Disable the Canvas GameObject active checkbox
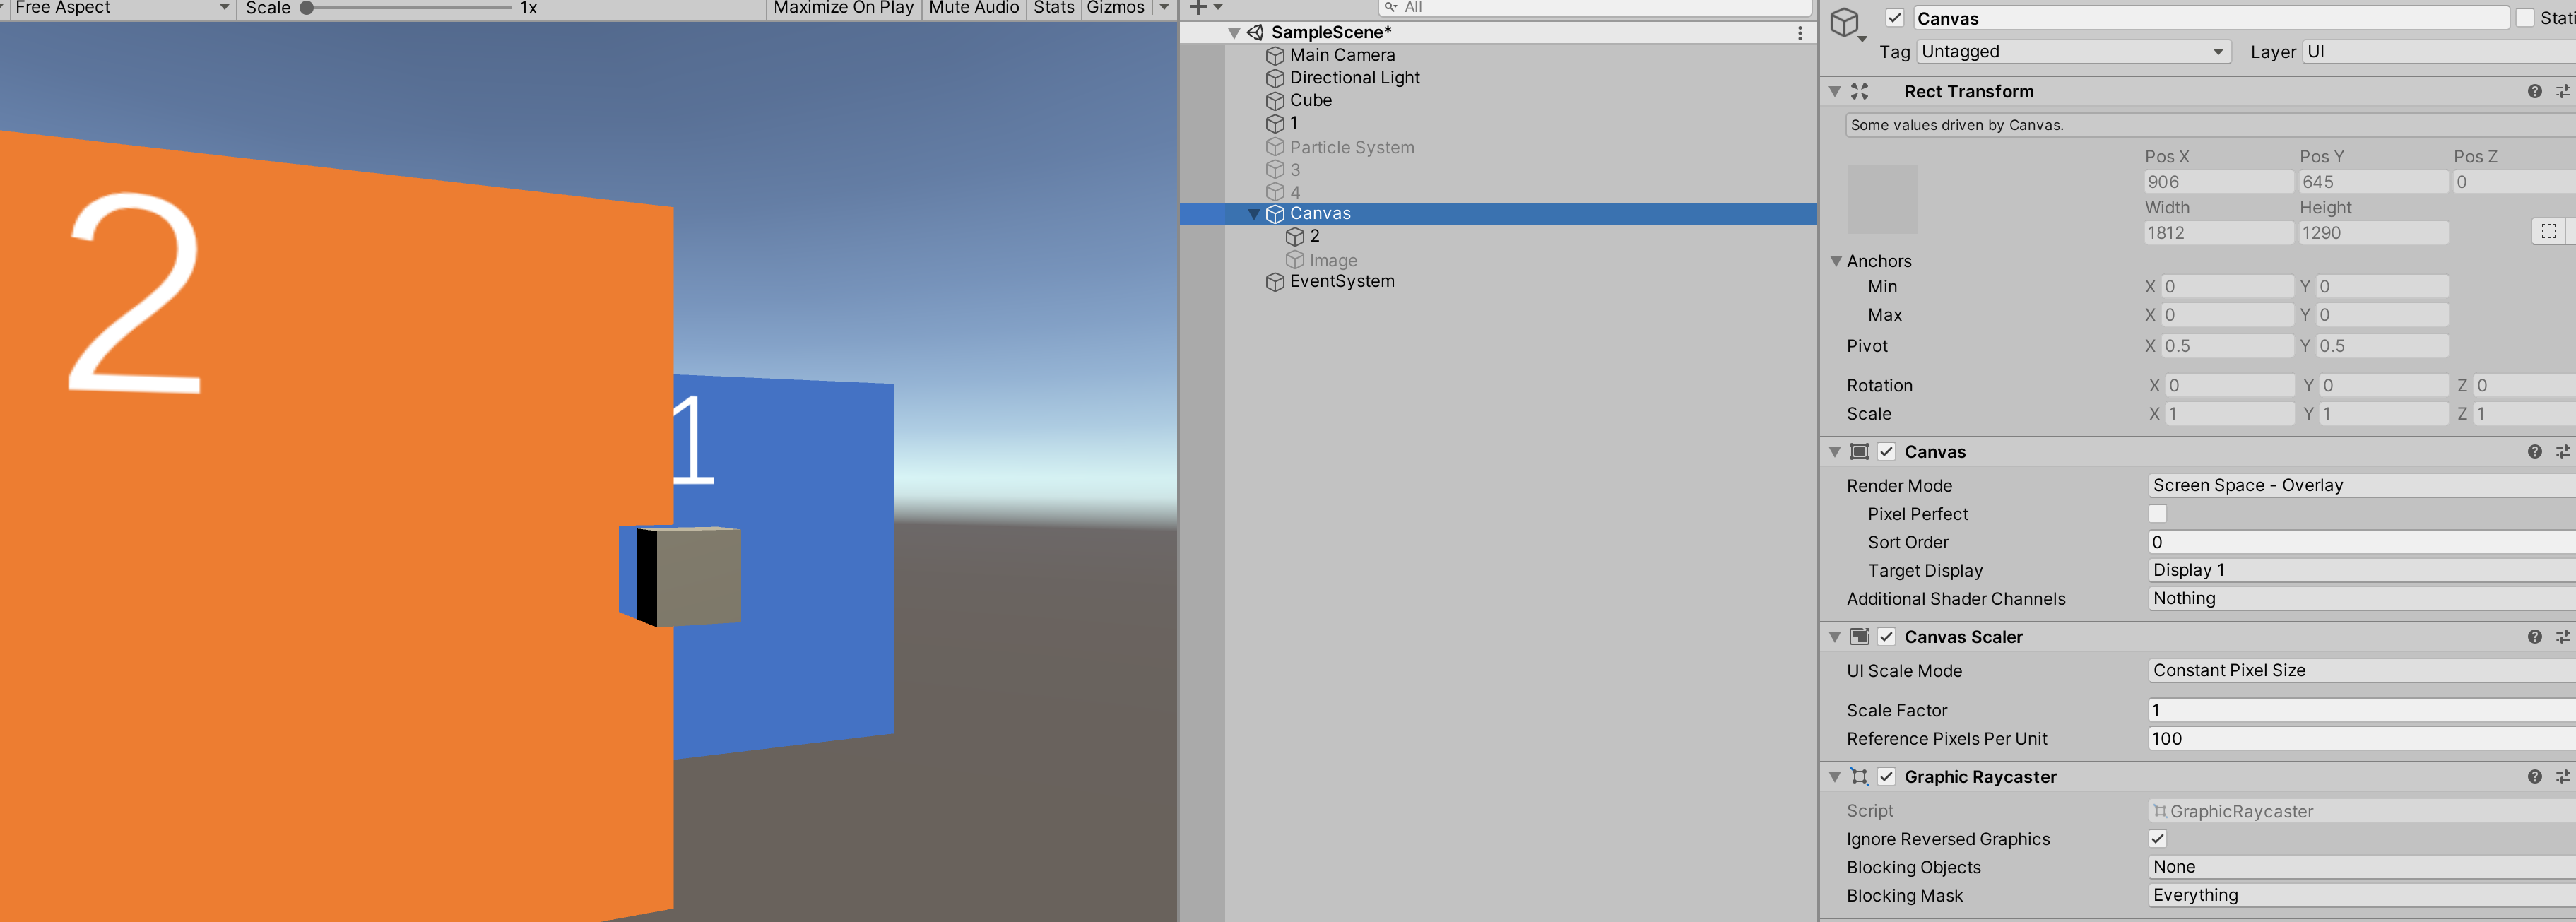Screen dimensions: 2576x922 coord(1894,18)
